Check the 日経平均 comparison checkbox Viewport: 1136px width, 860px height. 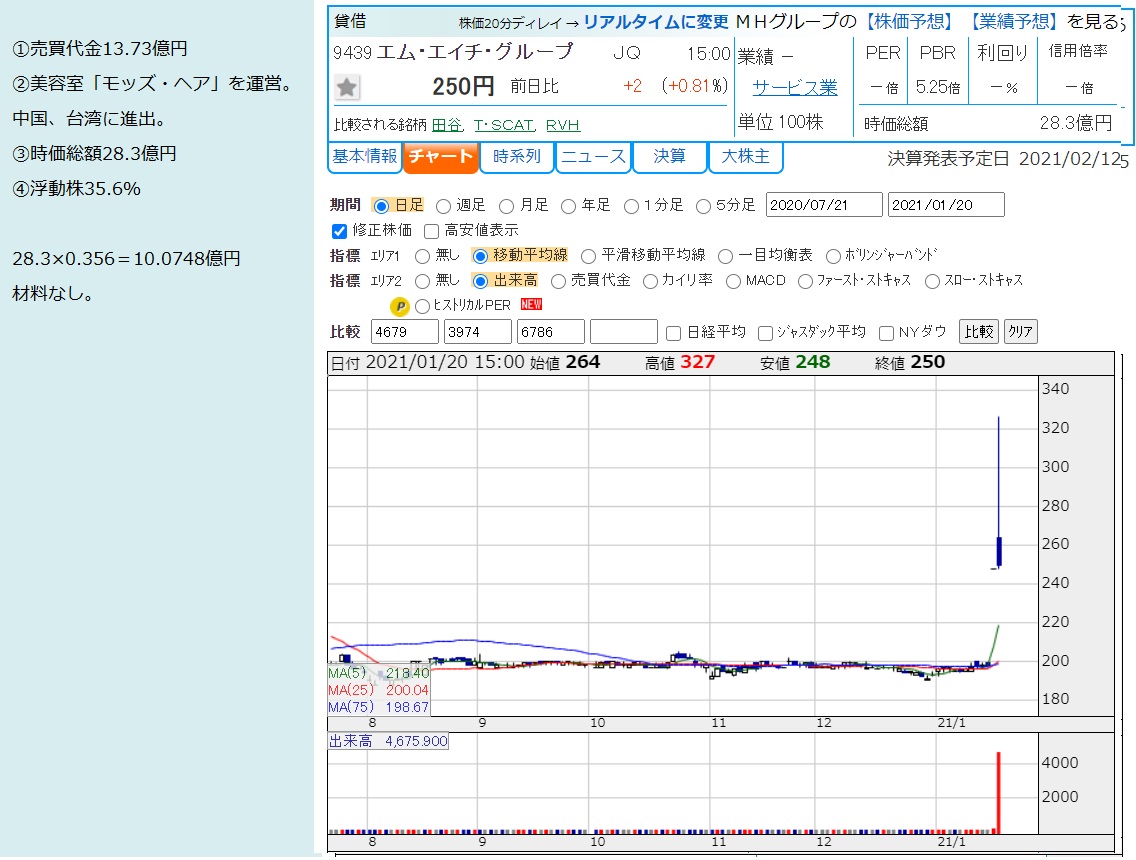tap(673, 333)
